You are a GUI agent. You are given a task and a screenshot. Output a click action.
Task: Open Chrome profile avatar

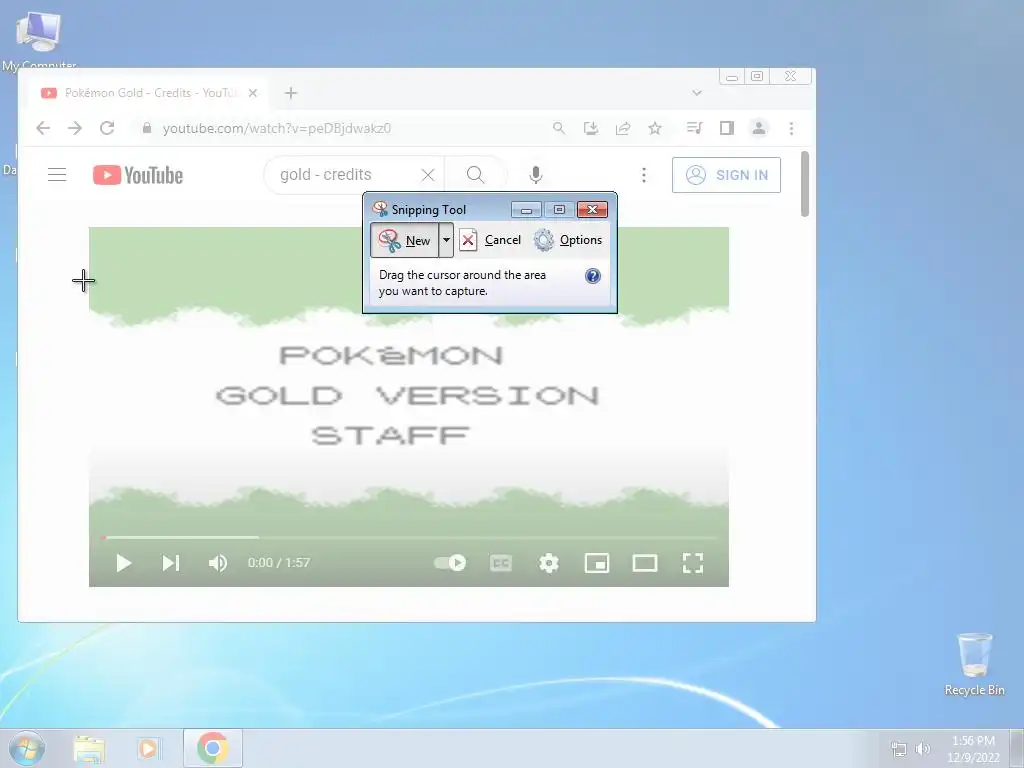pos(759,128)
